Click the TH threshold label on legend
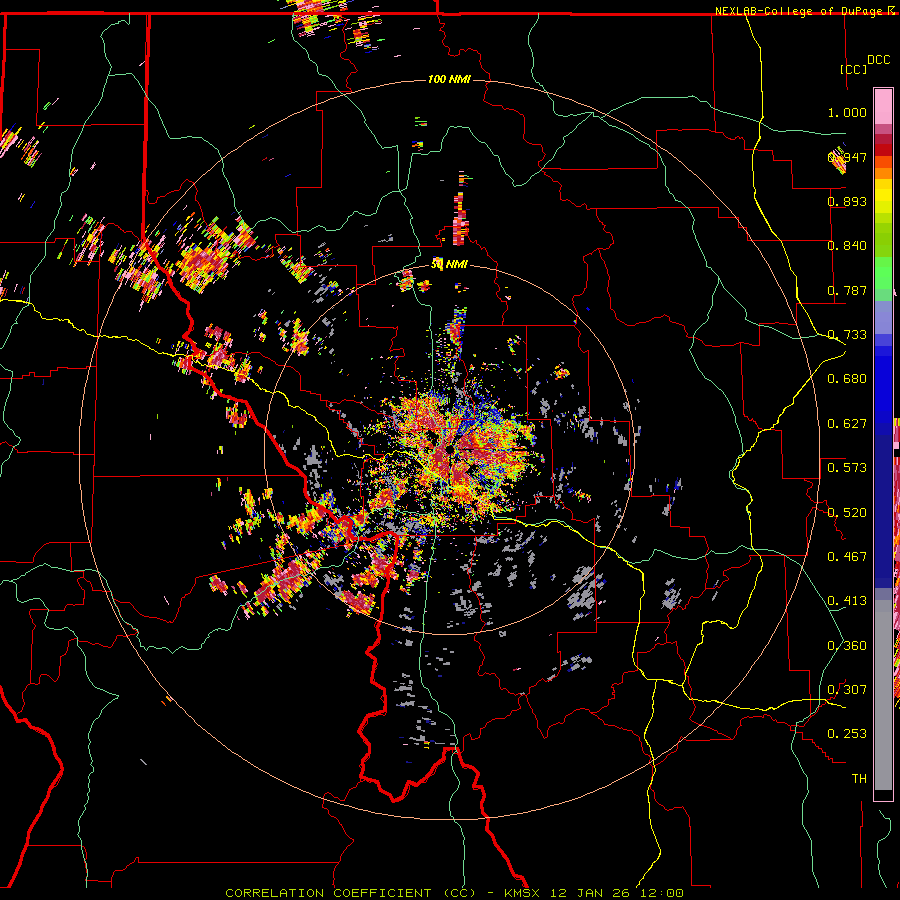Viewport: 900px width, 900px height. tap(859, 779)
